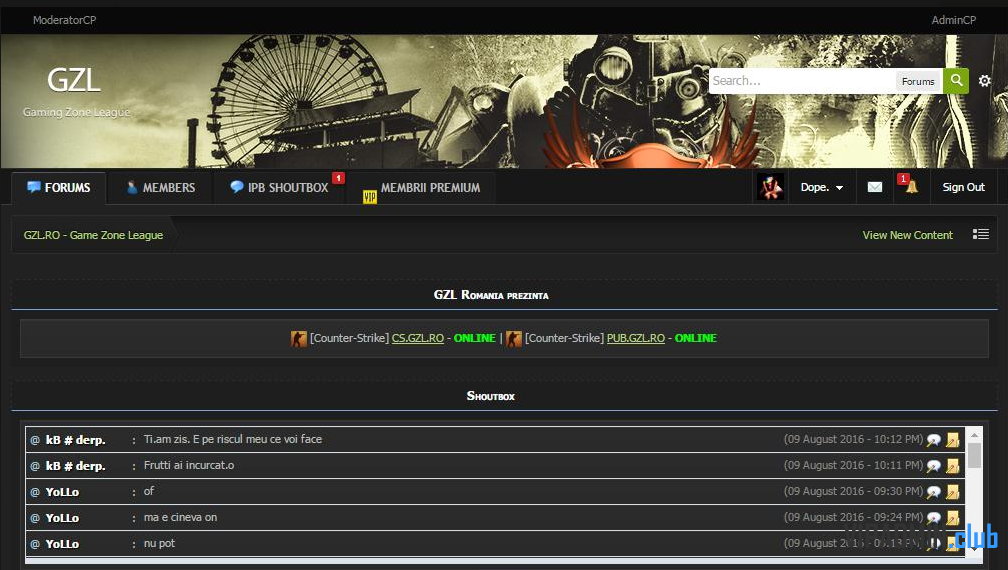Click the shoutbox scrollbar up arrow
Image resolution: width=1008 pixels, height=570 pixels.
tap(975, 435)
